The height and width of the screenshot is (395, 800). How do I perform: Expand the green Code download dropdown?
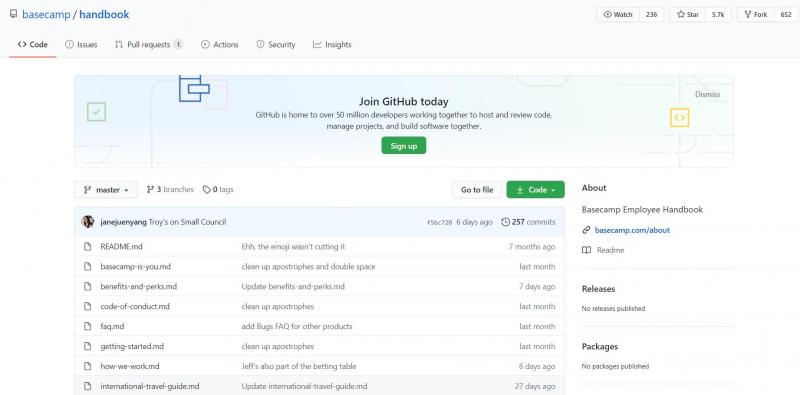tap(535, 190)
